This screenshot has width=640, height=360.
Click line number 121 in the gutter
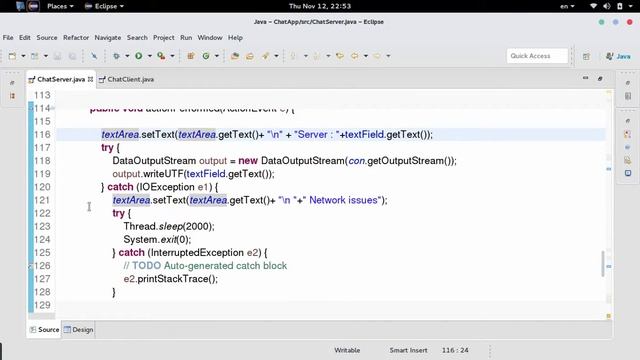tap(42, 200)
